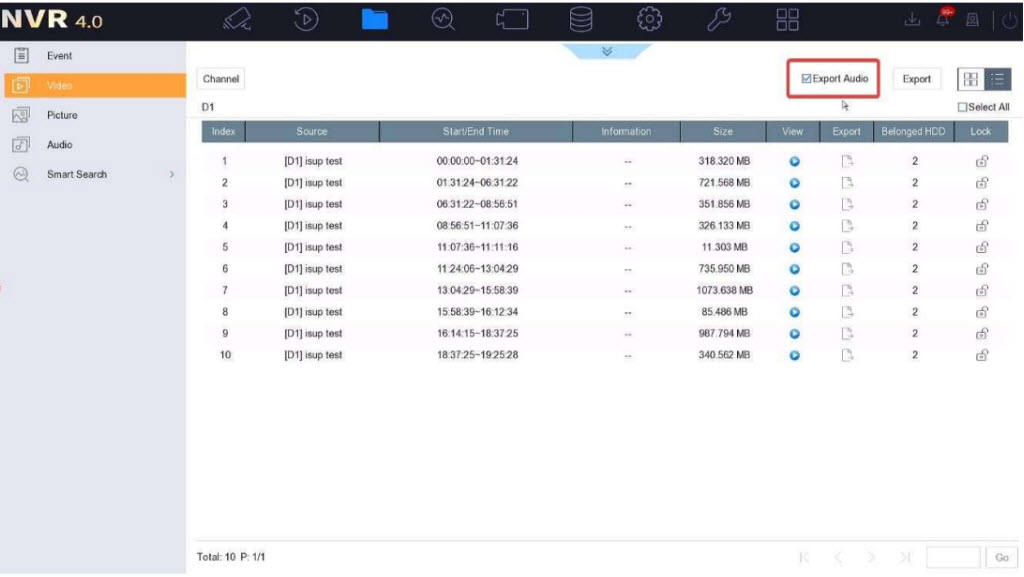The height and width of the screenshot is (577, 1024).
Task: Open the maintenance wrench icon
Action: 719,20
